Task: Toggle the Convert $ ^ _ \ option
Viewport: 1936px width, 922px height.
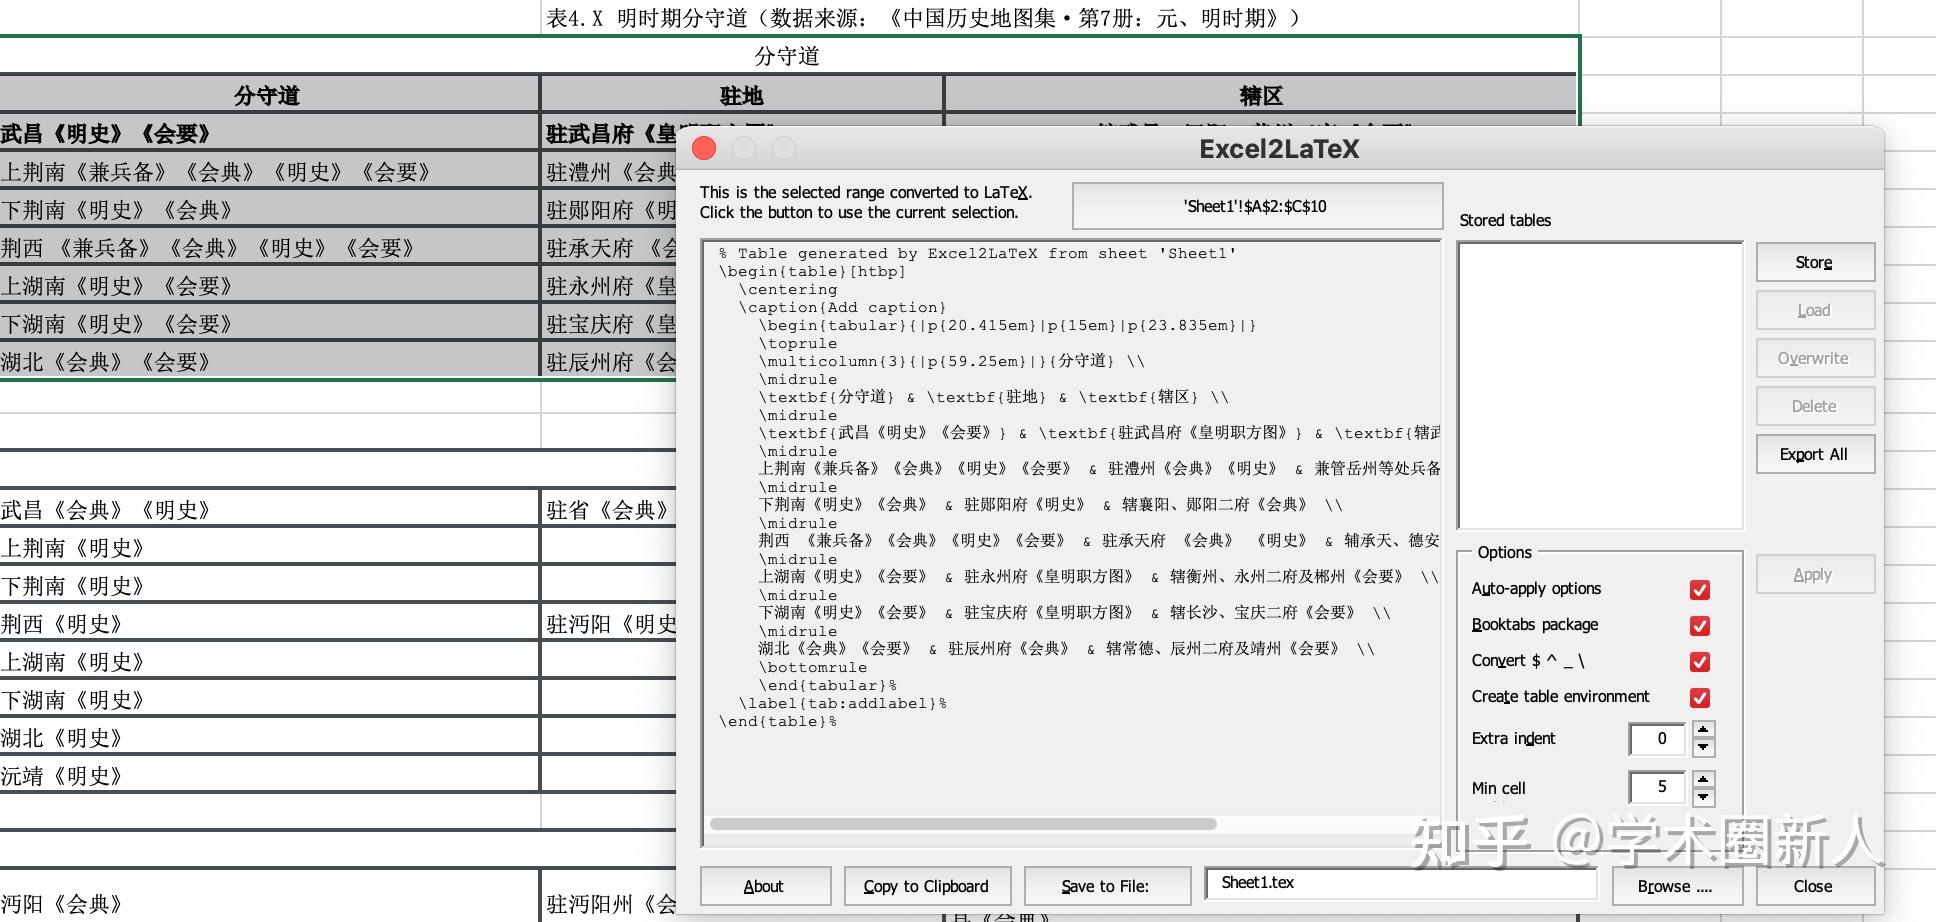Action: point(1700,662)
